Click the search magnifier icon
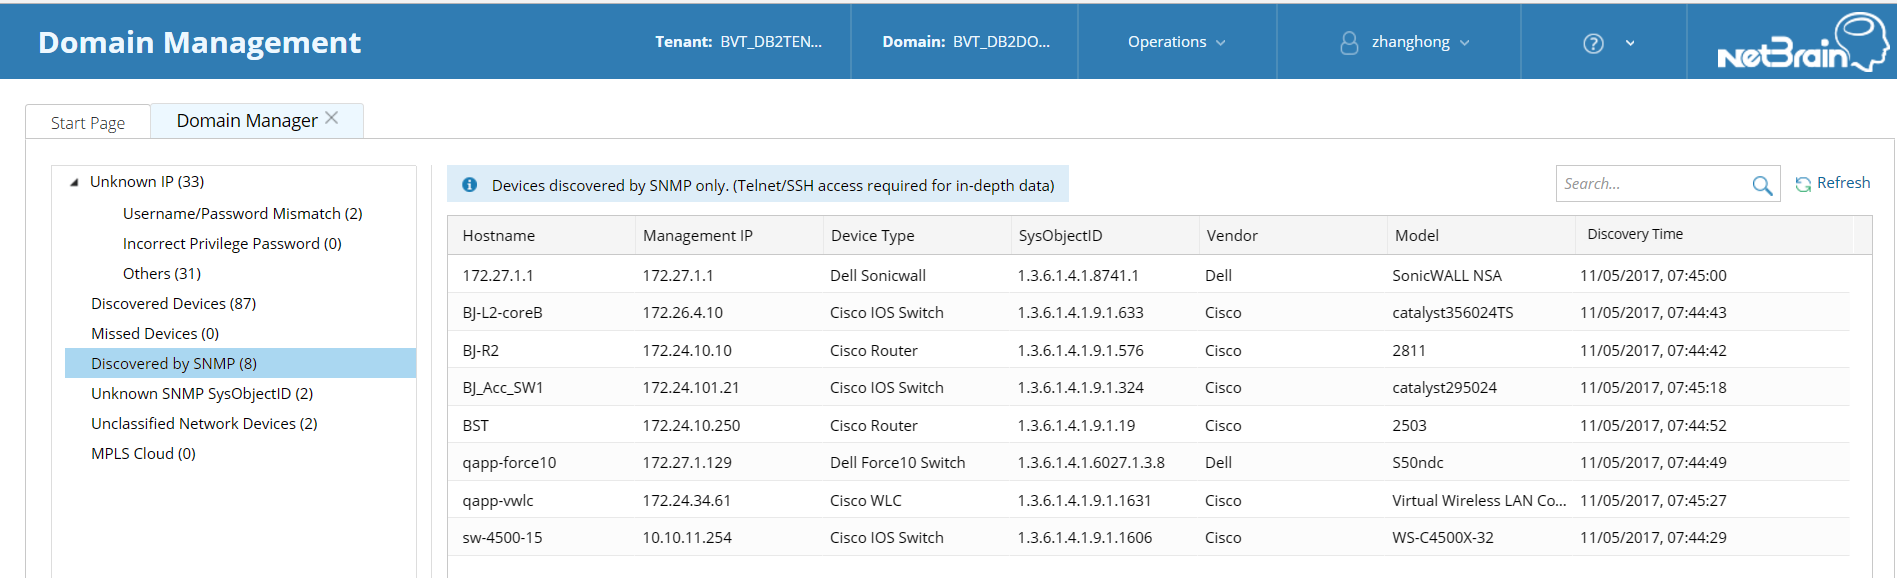This screenshot has width=1897, height=578. [x=1762, y=185]
